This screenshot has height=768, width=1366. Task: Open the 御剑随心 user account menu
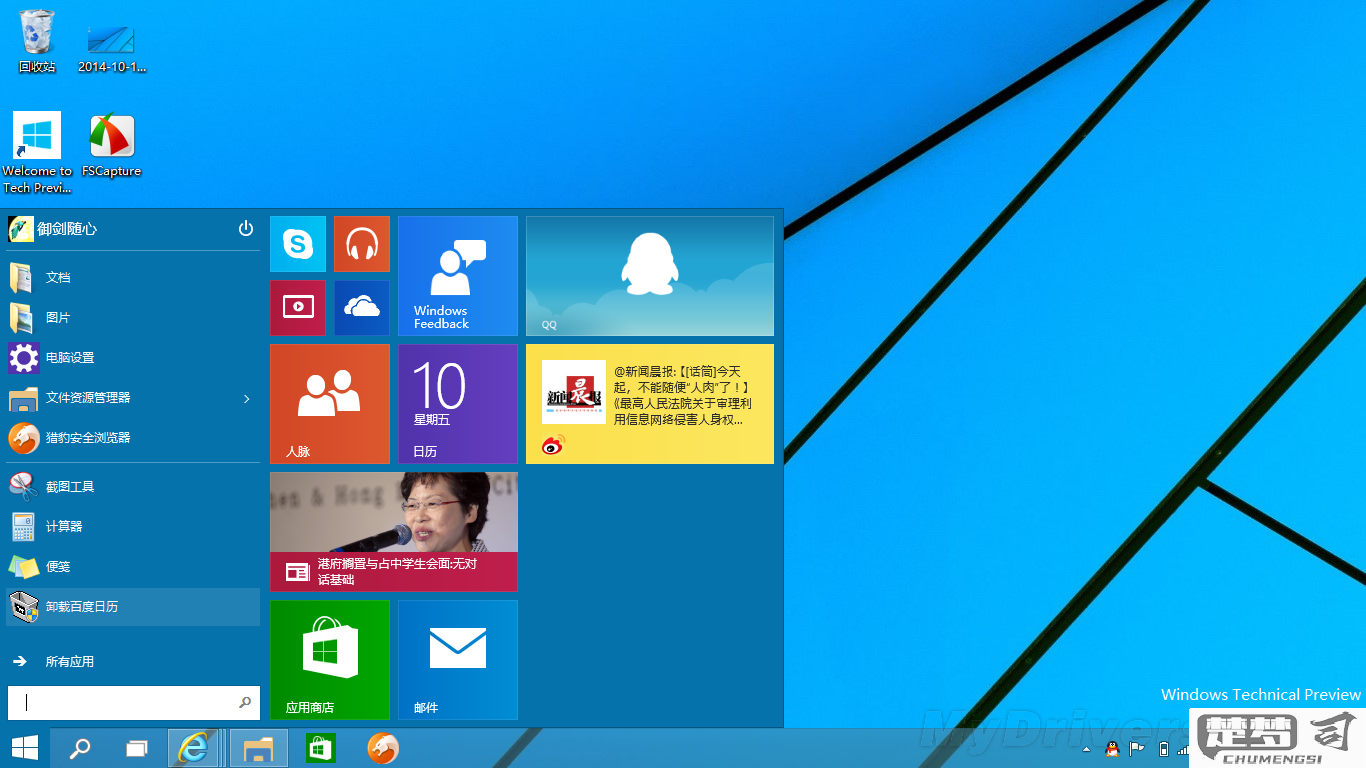[53, 229]
